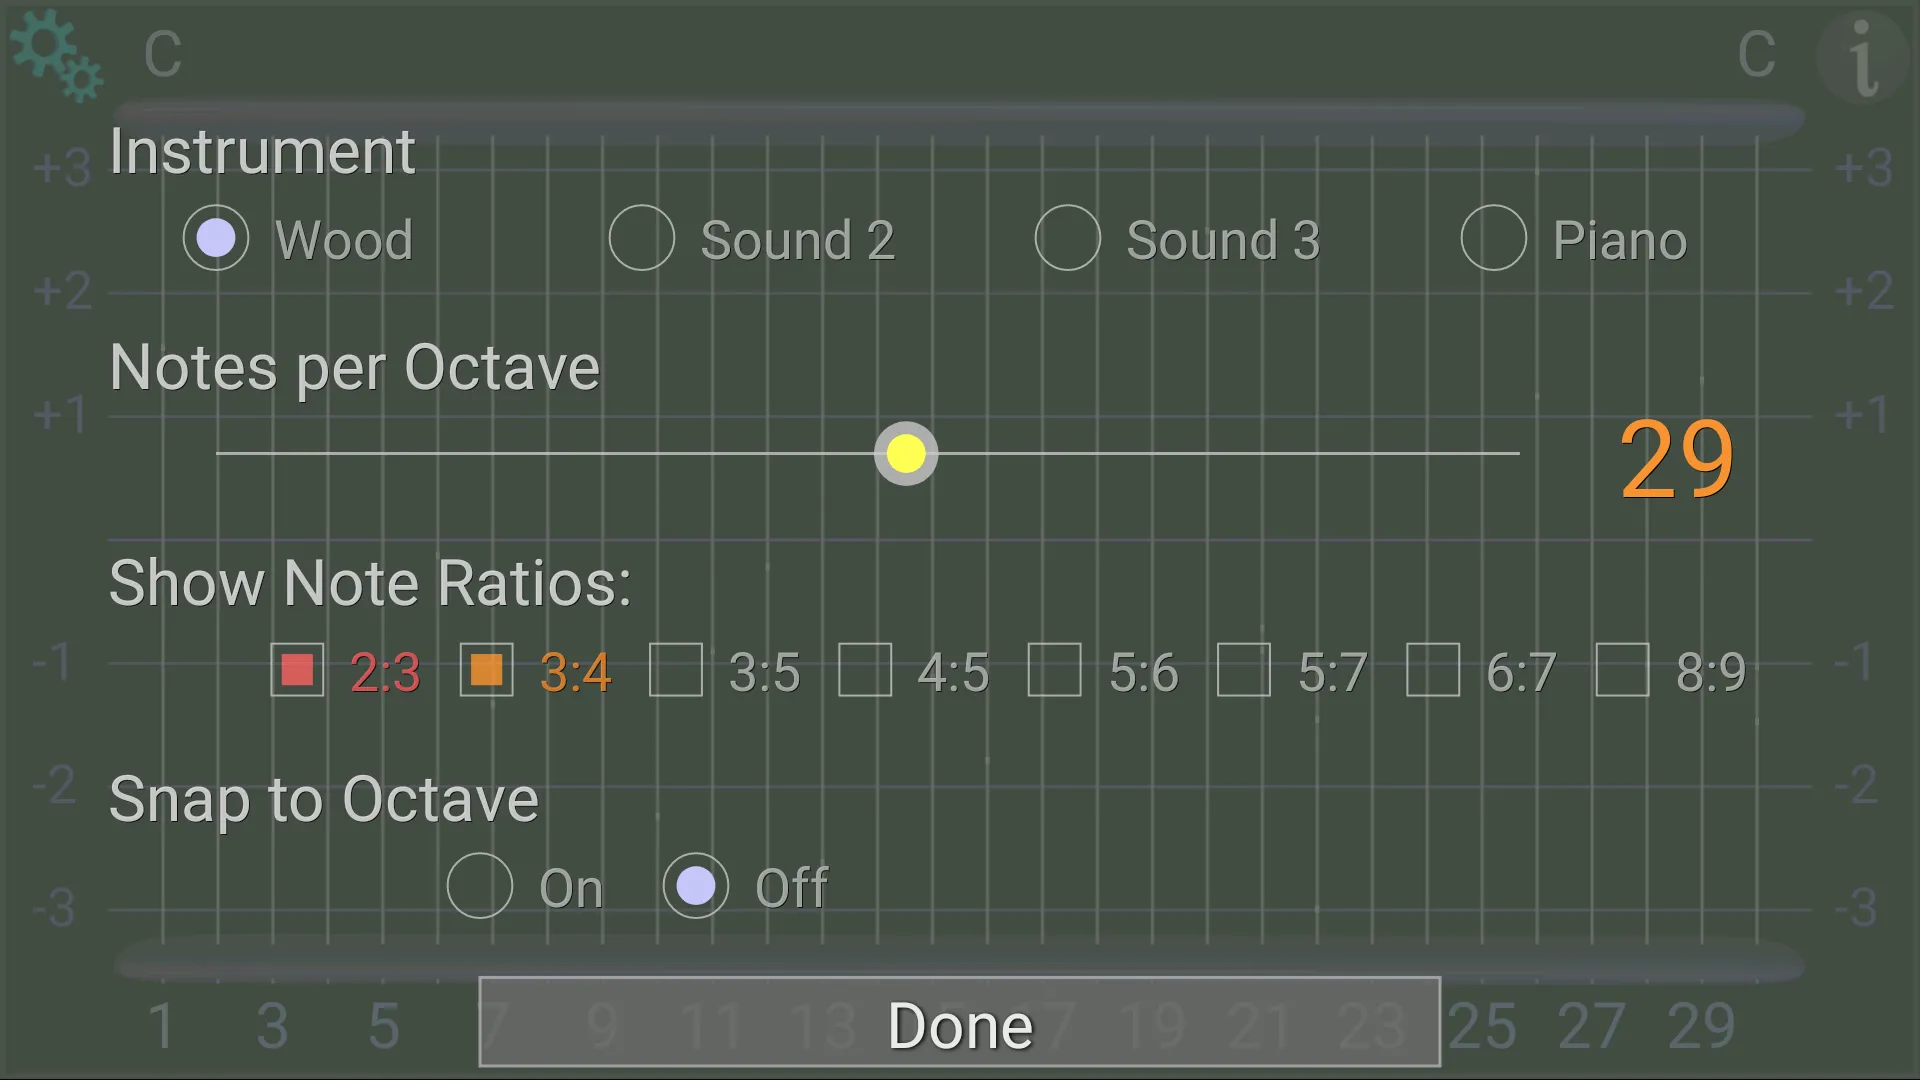1920x1080 pixels.
Task: Select Sound 3 instrument option
Action: click(x=1068, y=237)
